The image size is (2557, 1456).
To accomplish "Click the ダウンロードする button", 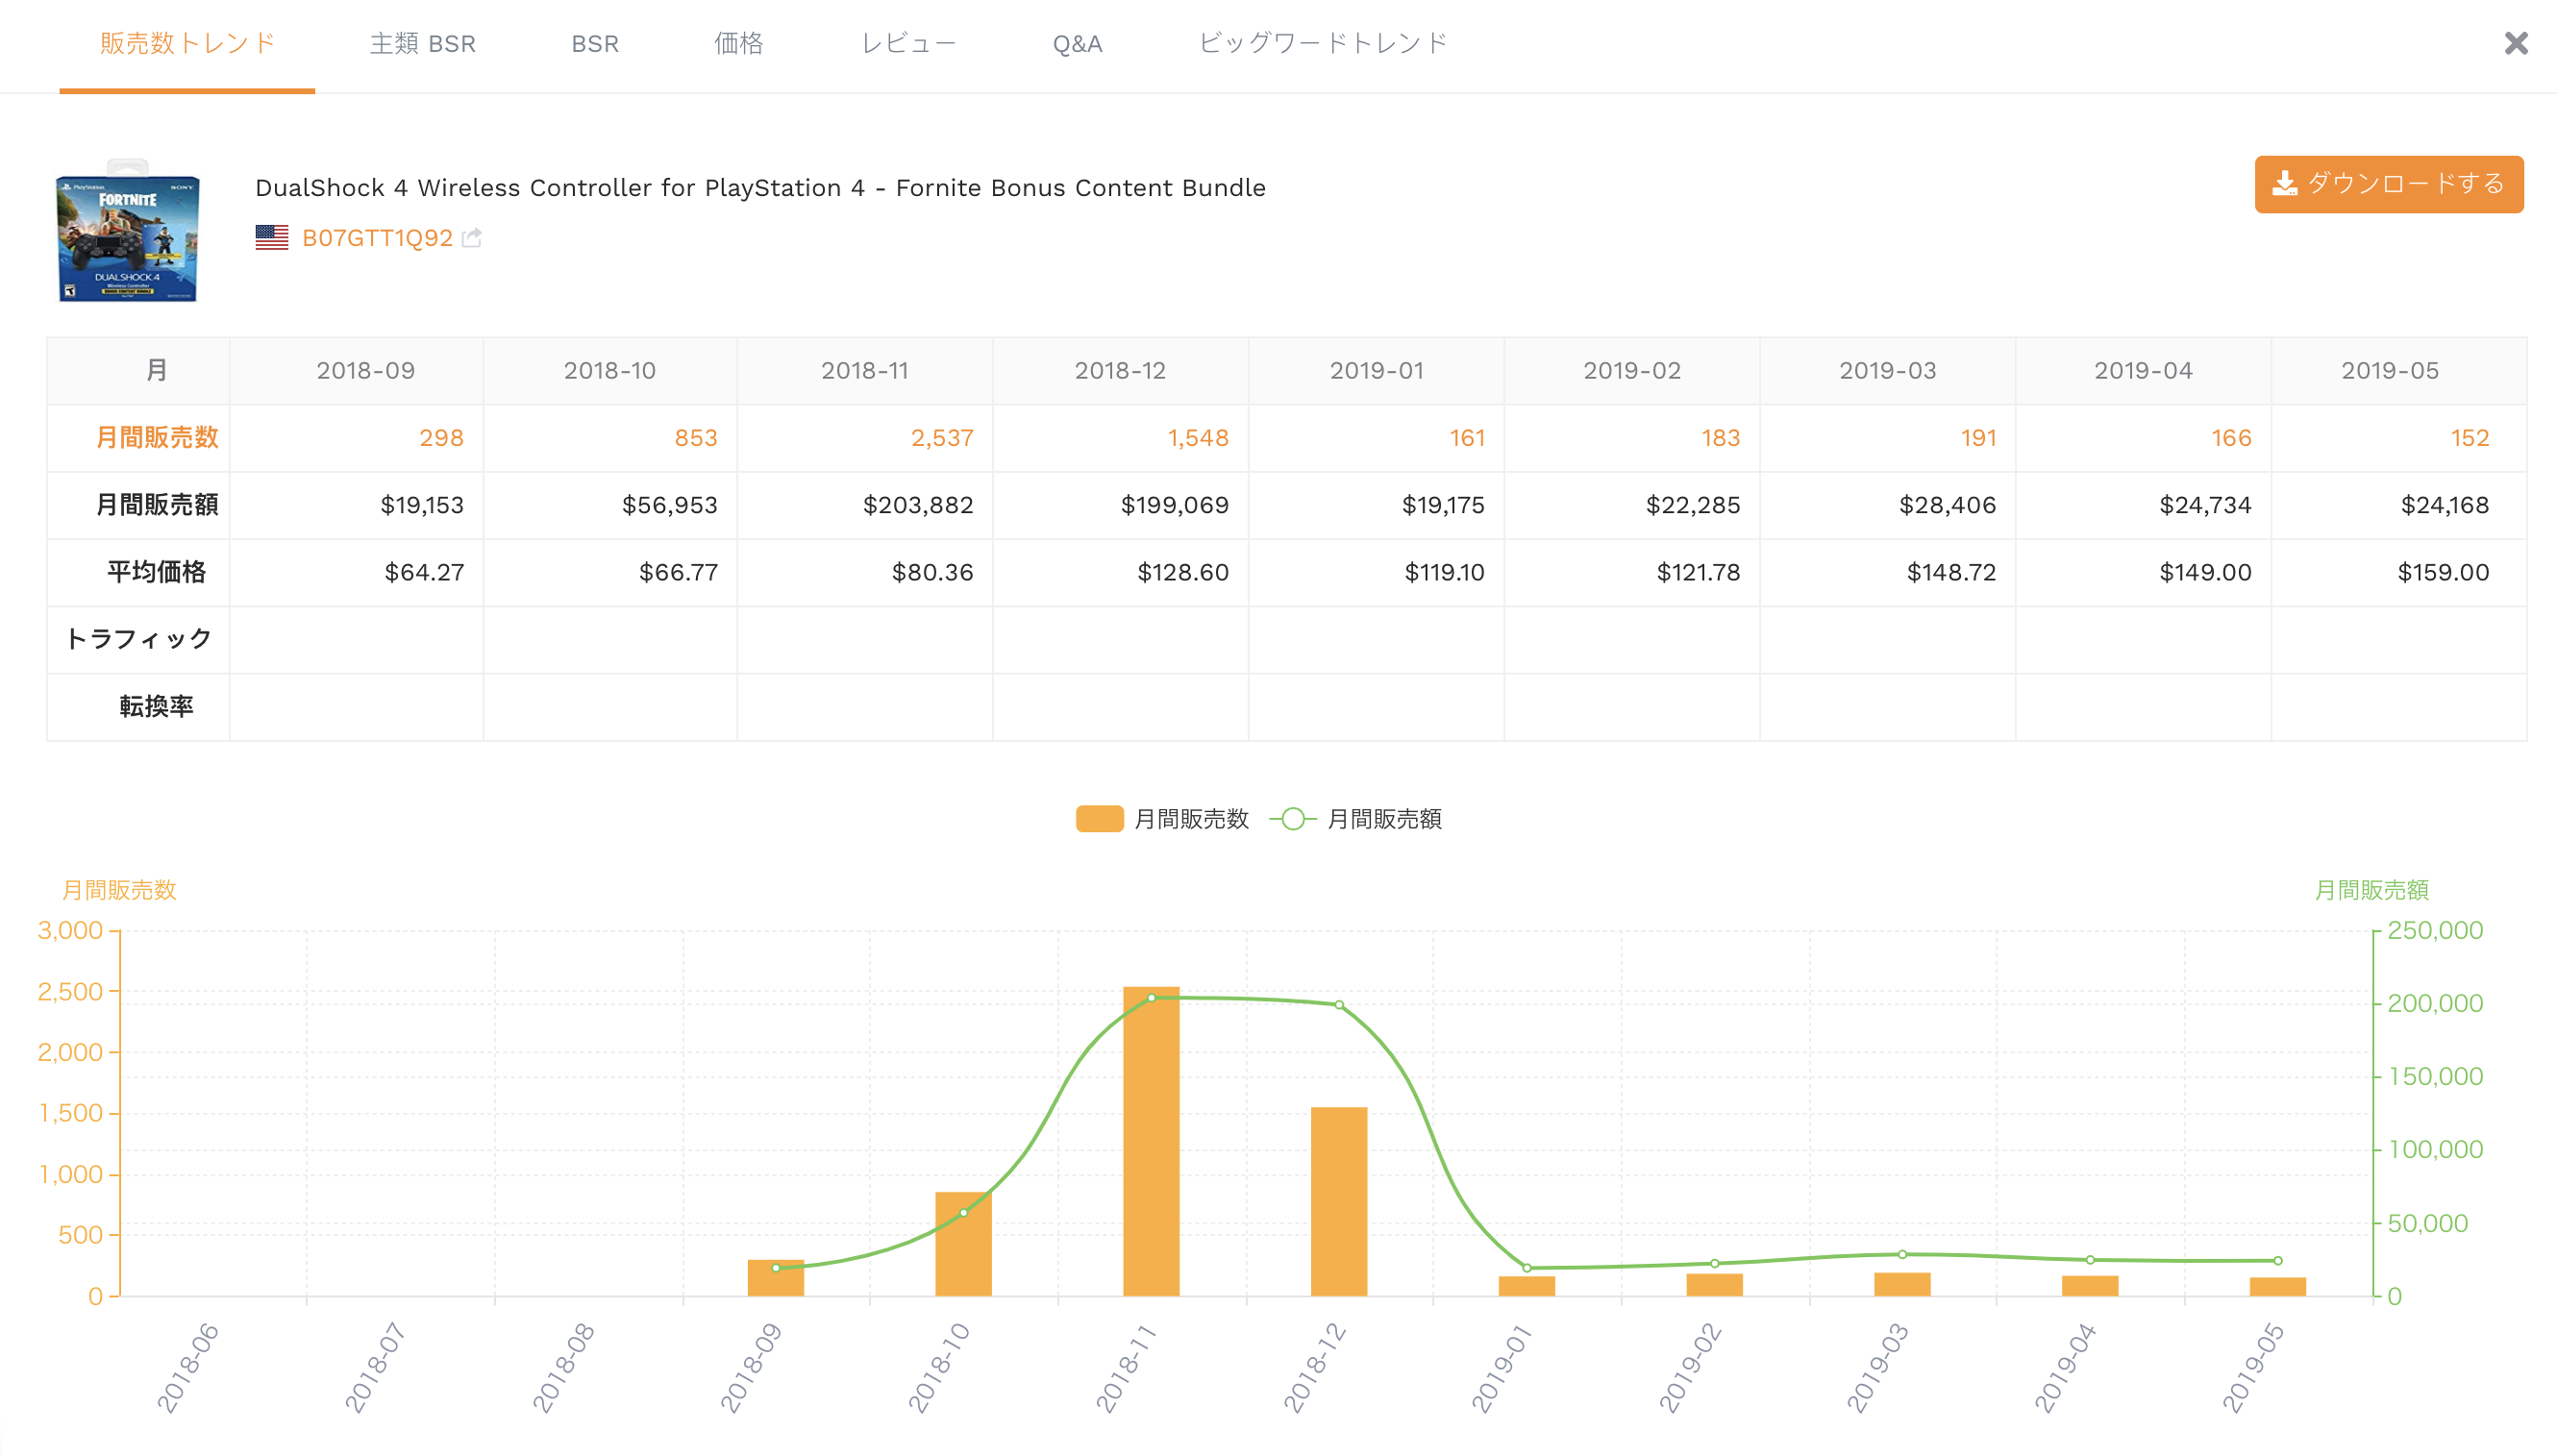I will tap(2388, 184).
